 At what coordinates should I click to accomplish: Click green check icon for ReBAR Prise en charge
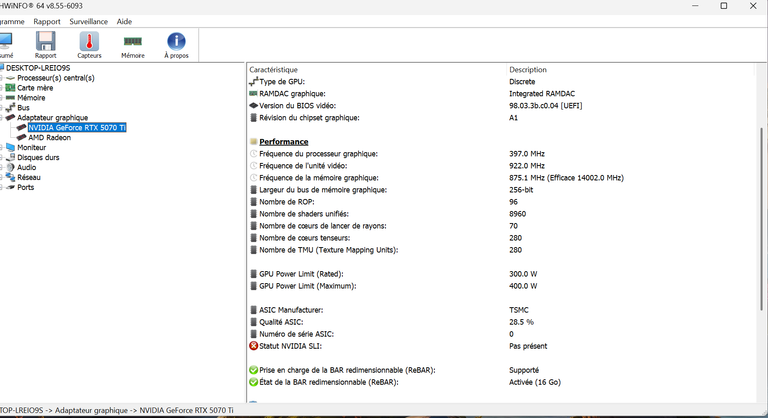pyautogui.click(x=253, y=370)
